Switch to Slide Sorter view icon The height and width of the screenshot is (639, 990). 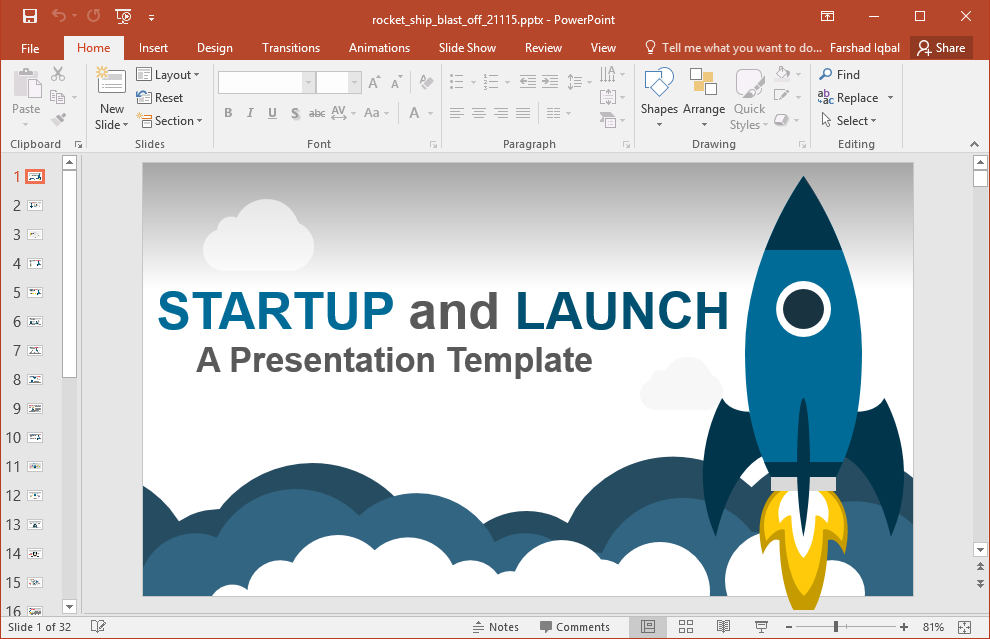point(686,626)
